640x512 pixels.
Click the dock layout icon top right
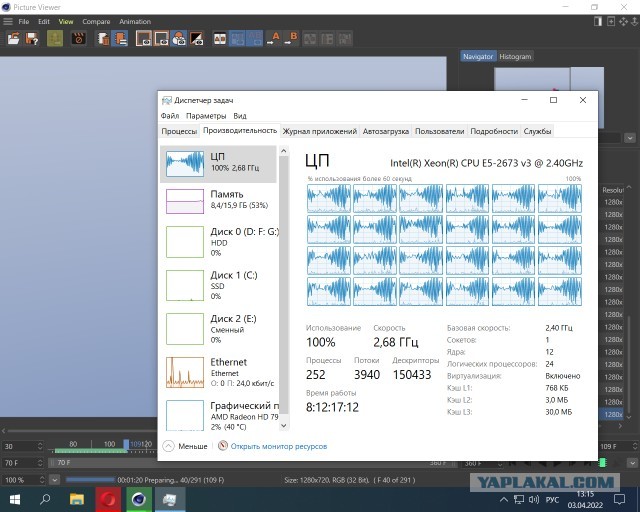click(598, 21)
